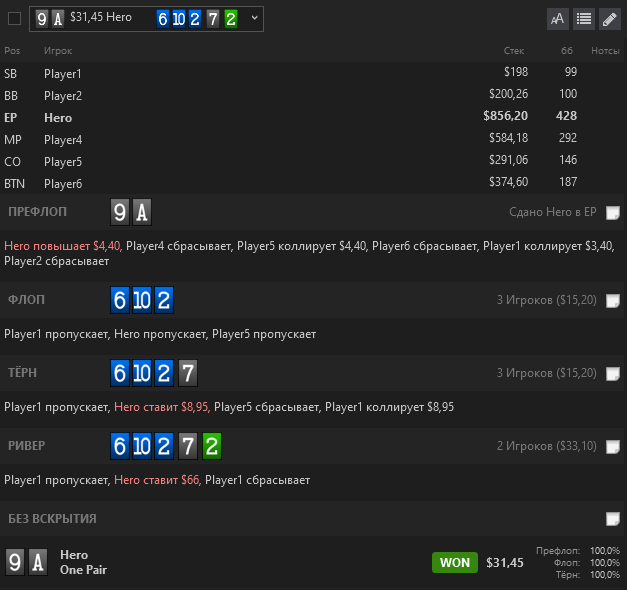Click the winnings amount $31,45 next to WON

[505, 563]
